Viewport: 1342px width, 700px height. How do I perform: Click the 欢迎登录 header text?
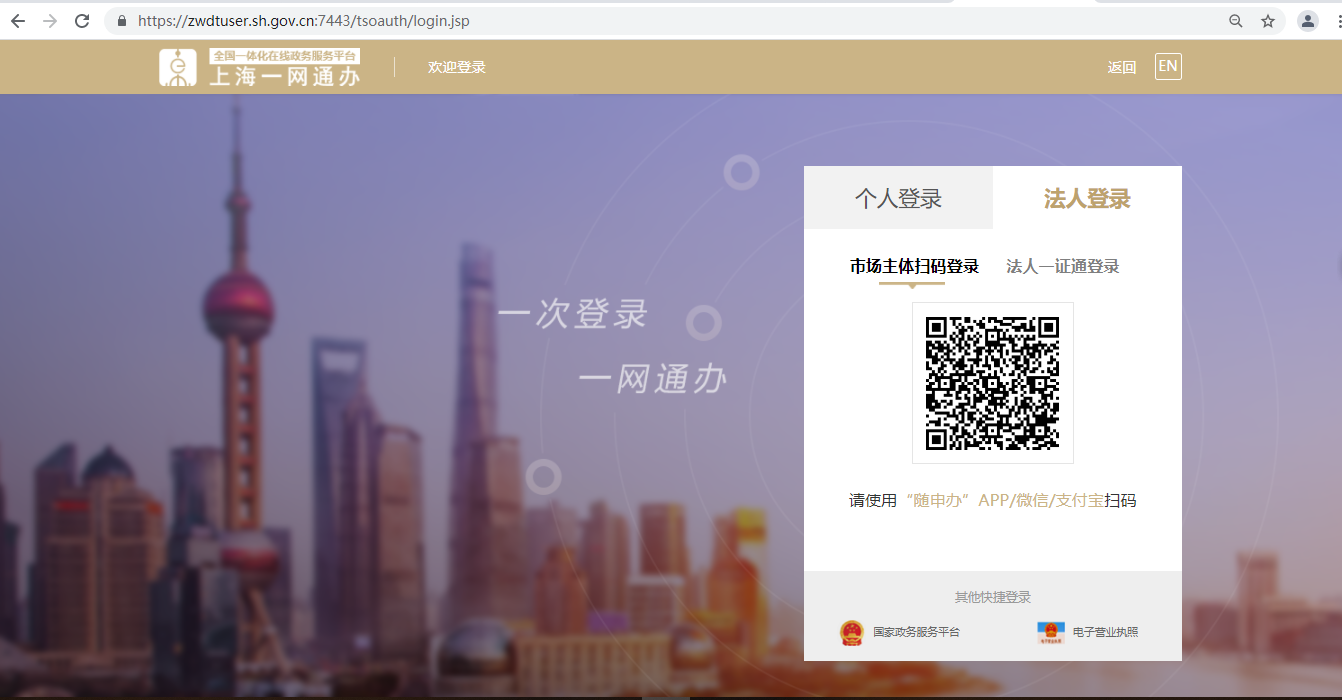457,67
